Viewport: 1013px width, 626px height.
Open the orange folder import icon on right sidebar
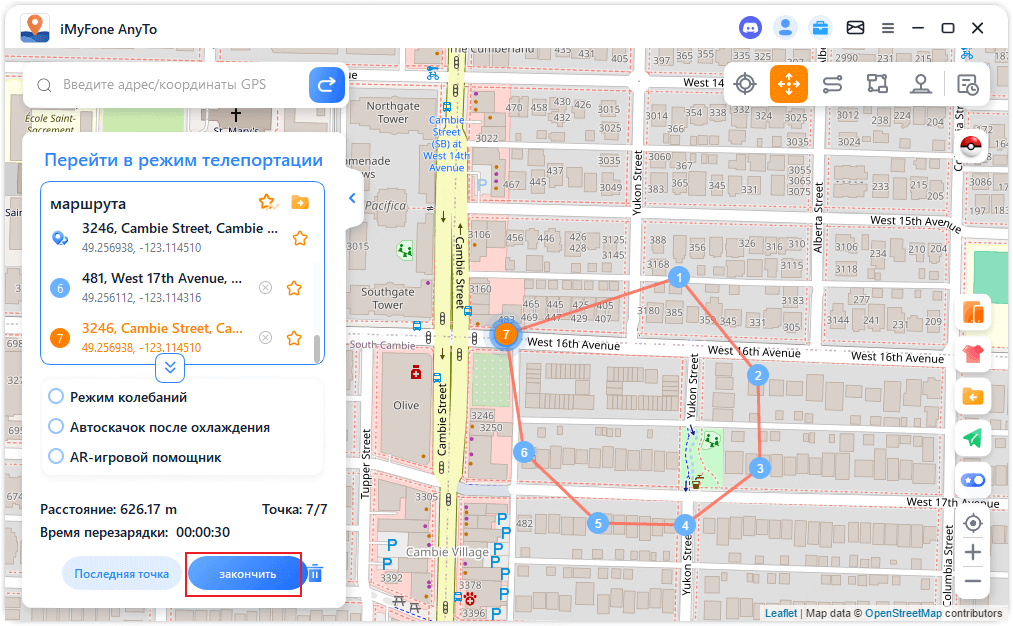(x=973, y=396)
